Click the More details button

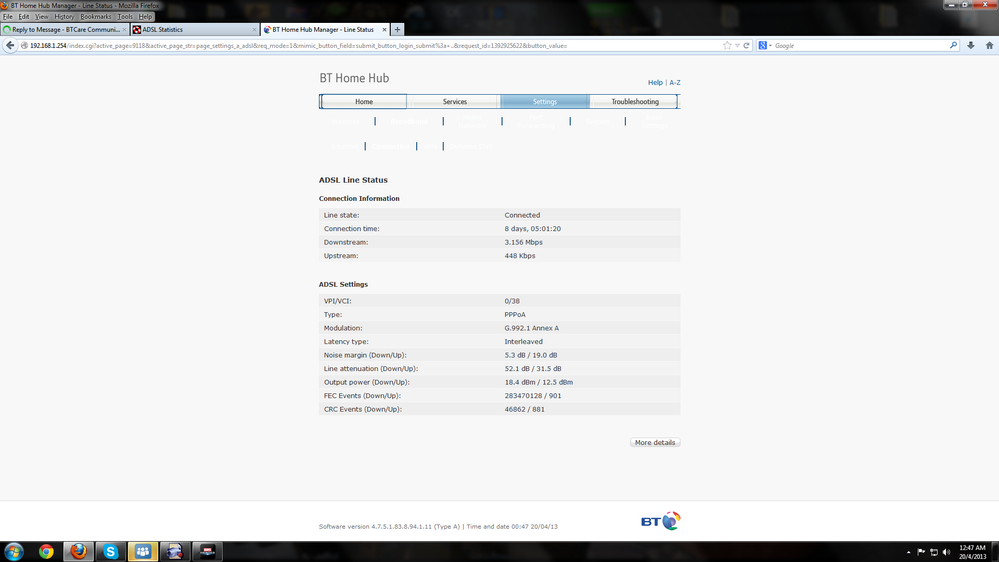(x=655, y=442)
